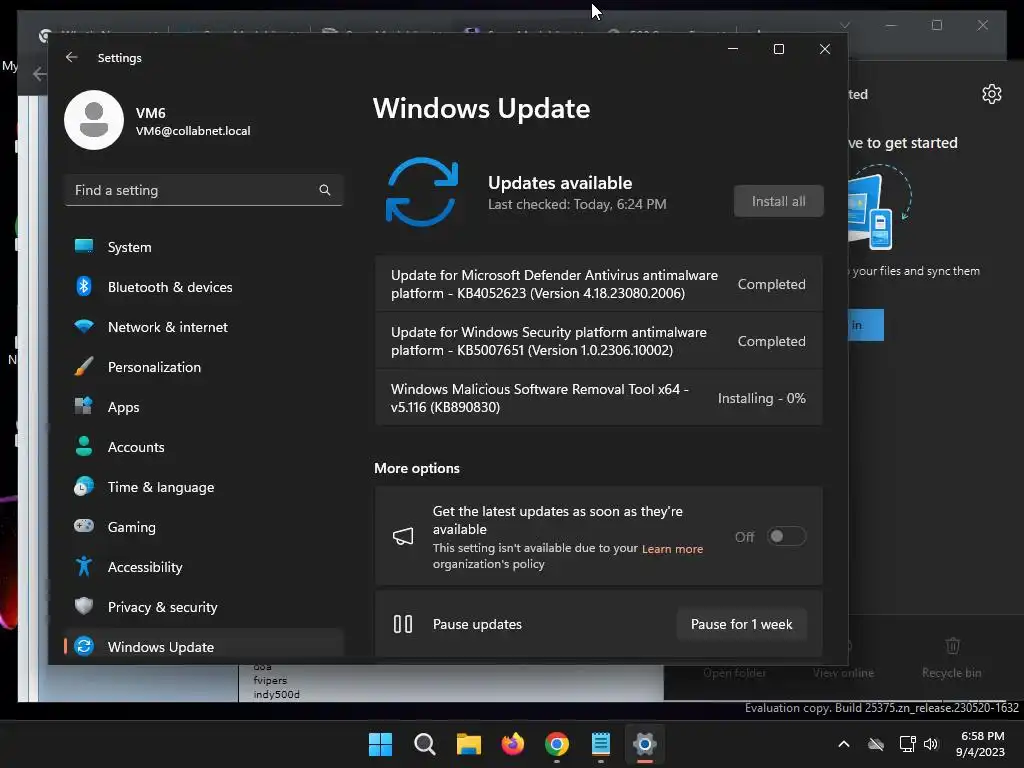
Task: Open Privacy & security settings
Action: pyautogui.click(x=204, y=607)
